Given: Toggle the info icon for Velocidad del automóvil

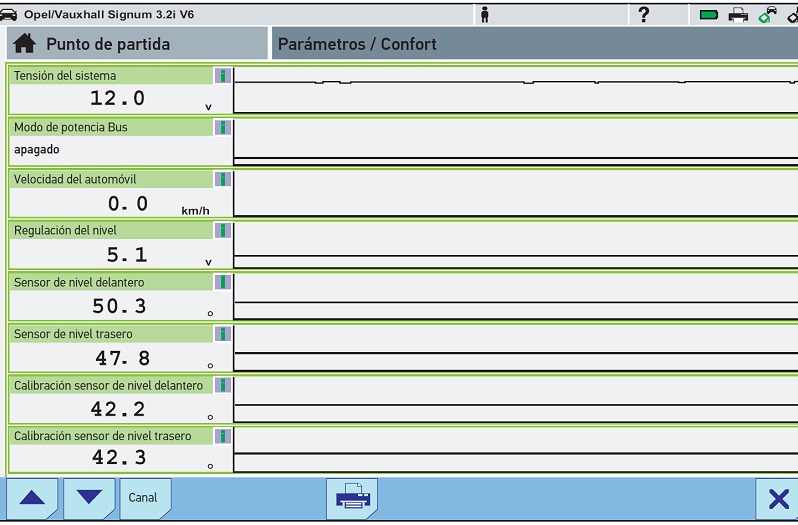Looking at the screenshot, I should pyautogui.click(x=223, y=179).
